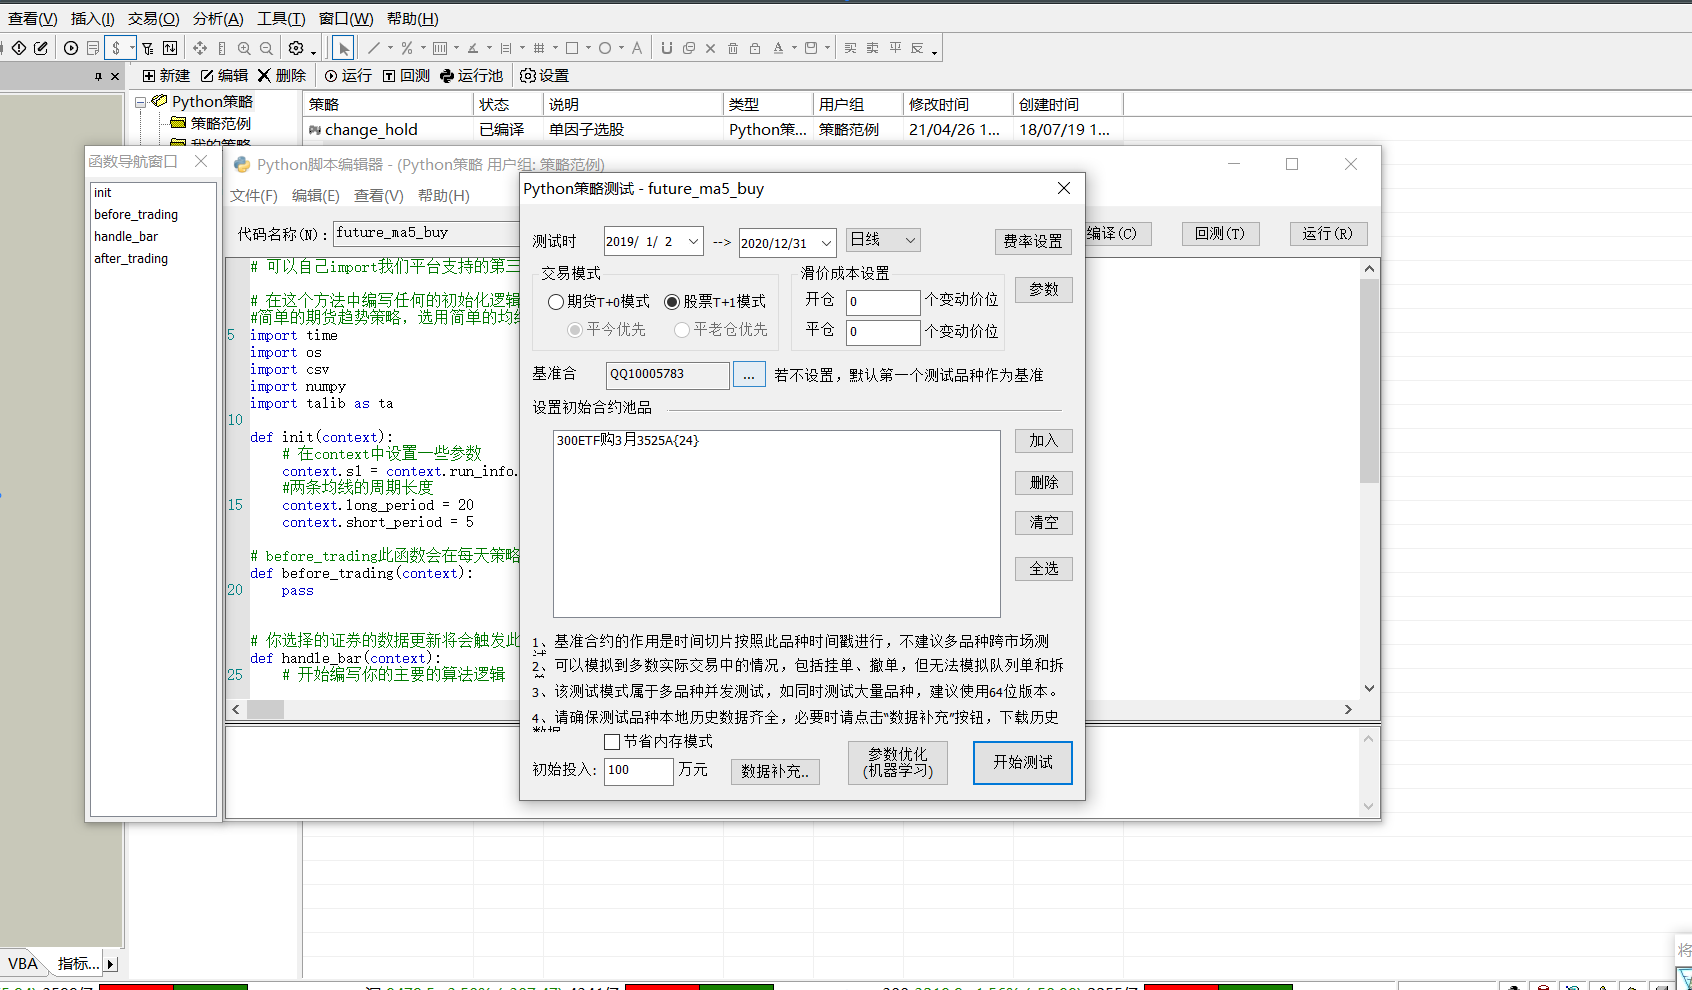Viewport: 1692px width, 990px height.
Task: Open 文件(F) menu in script editor
Action: (254, 196)
